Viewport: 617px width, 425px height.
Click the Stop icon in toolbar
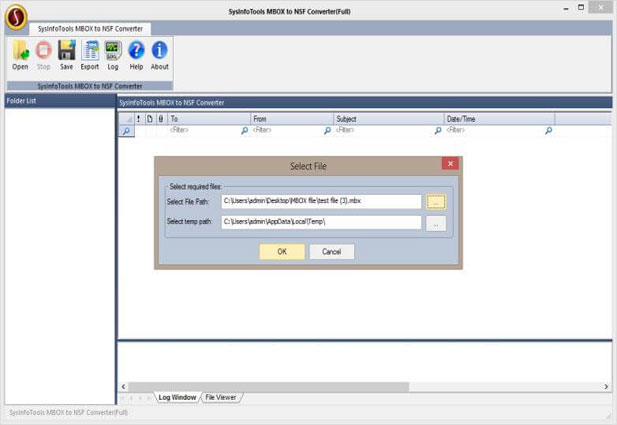point(43,55)
